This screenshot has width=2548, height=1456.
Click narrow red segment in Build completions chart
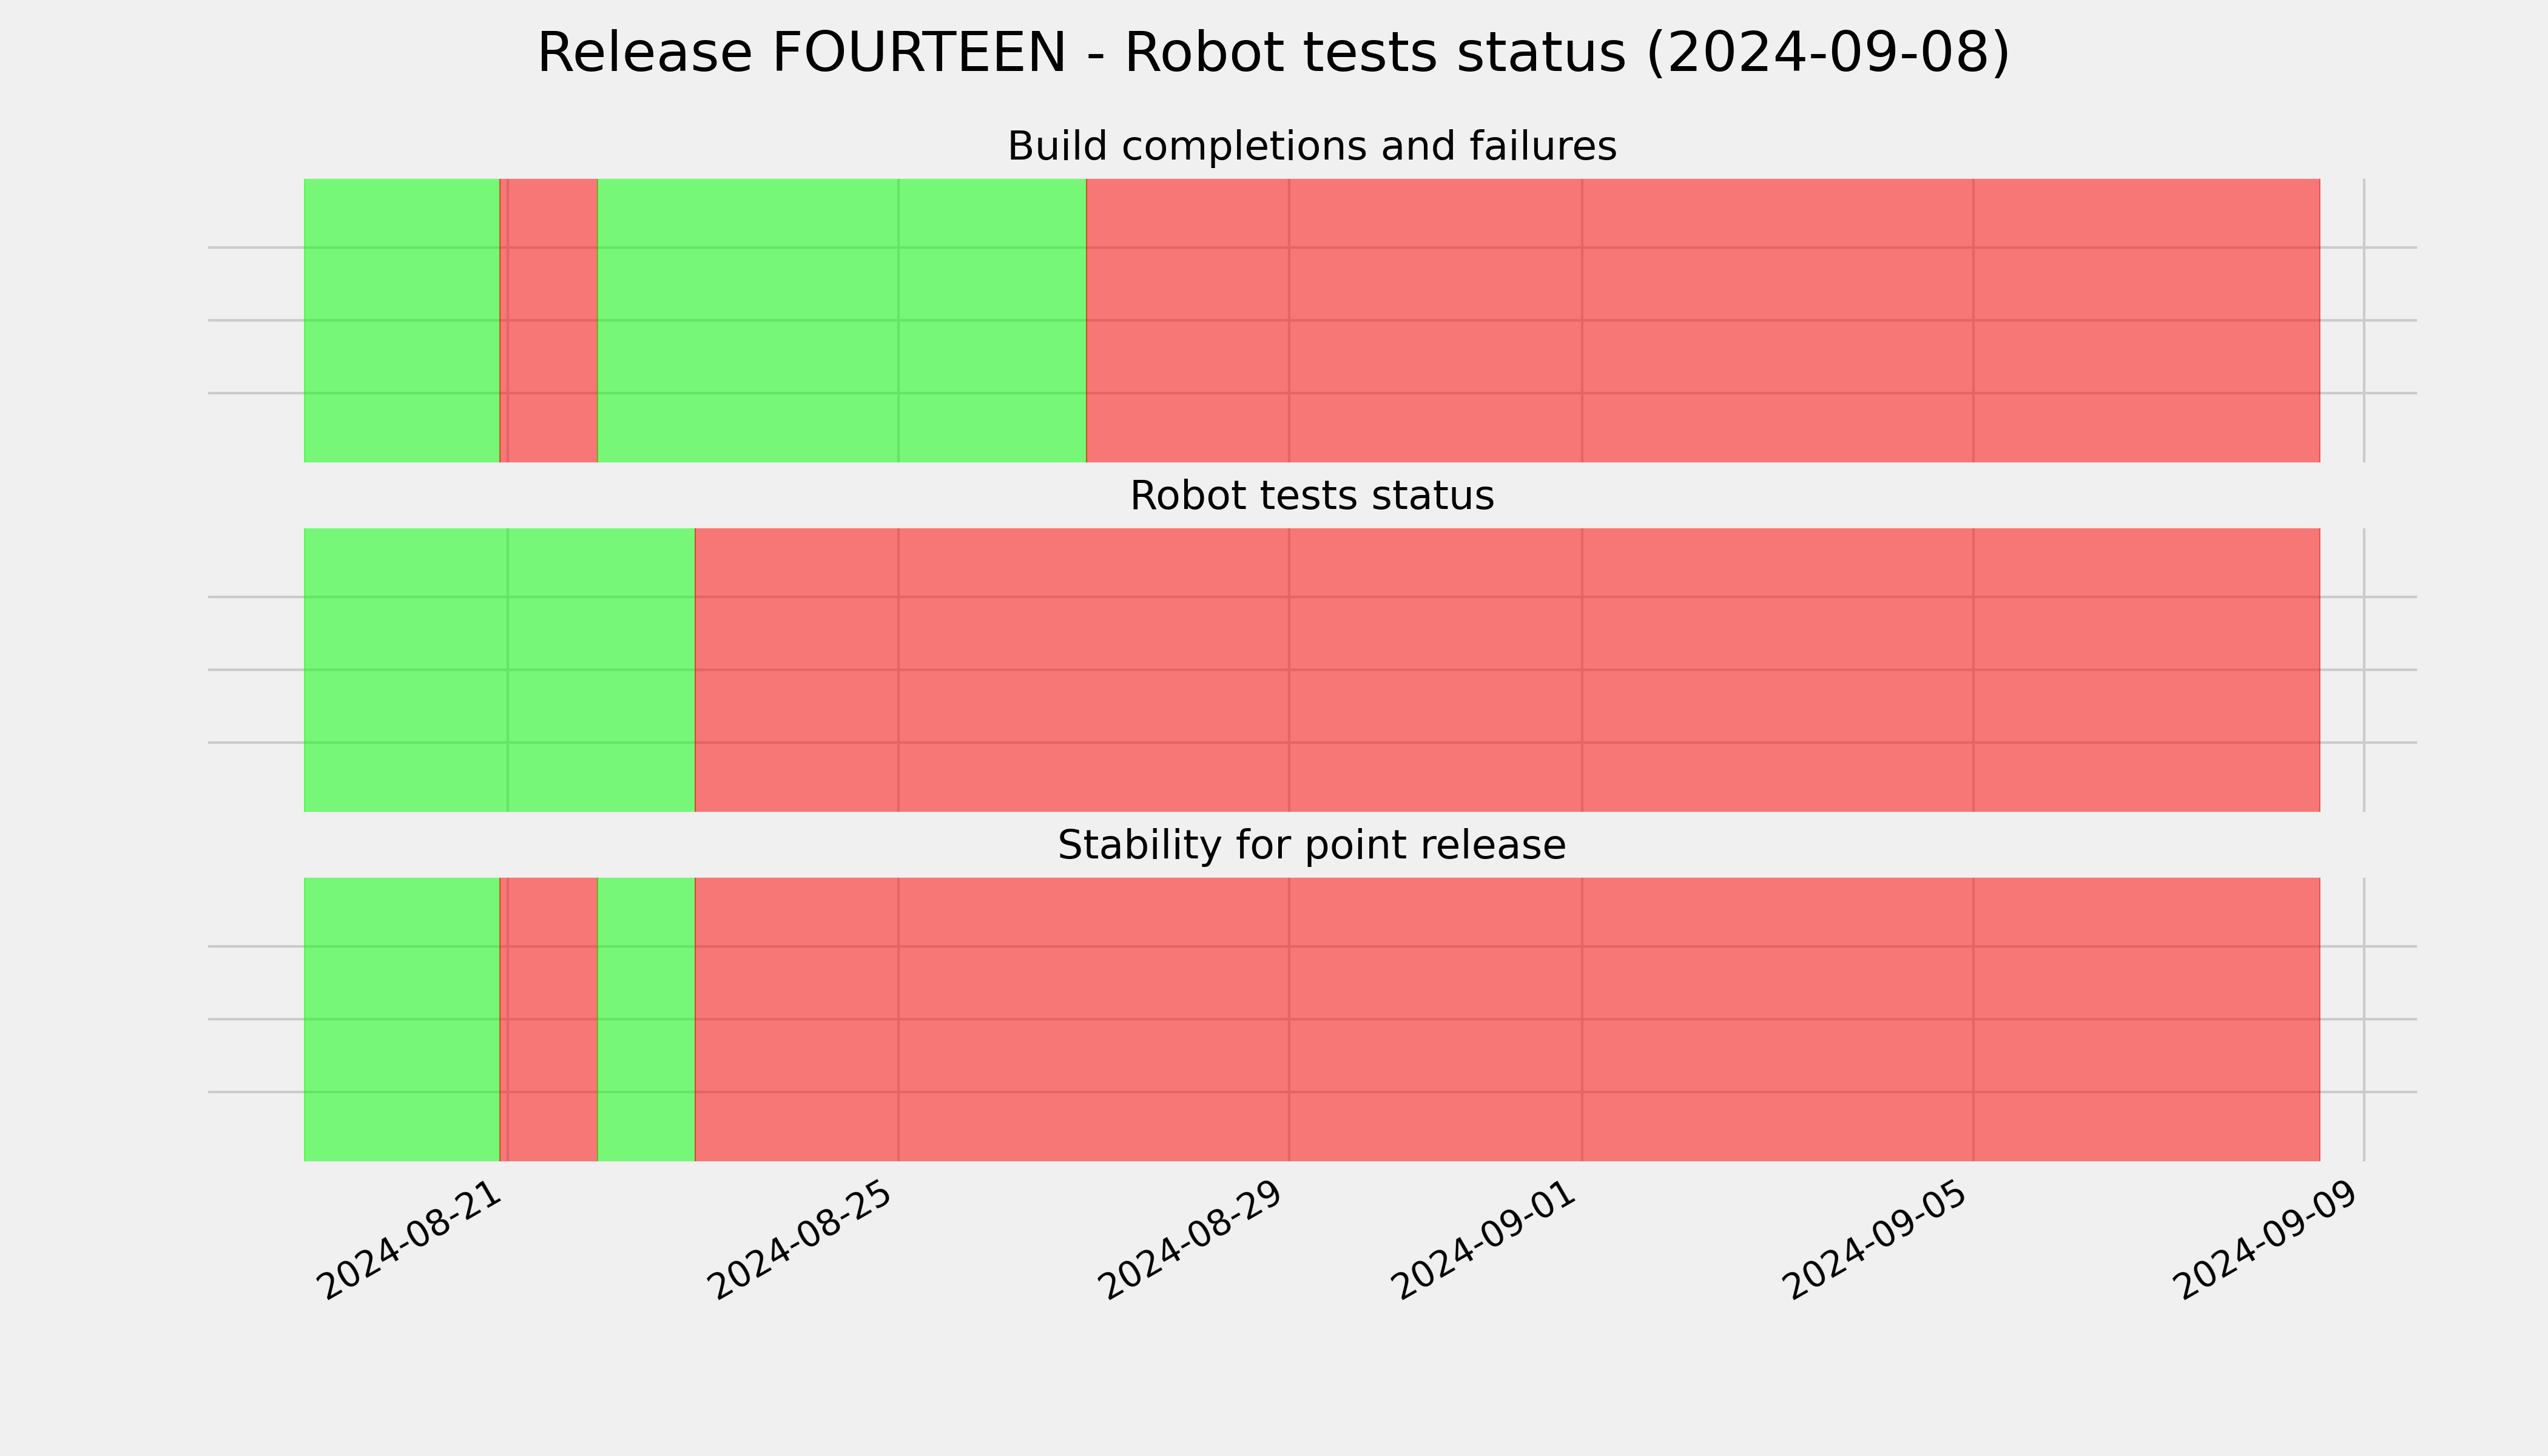click(549, 320)
